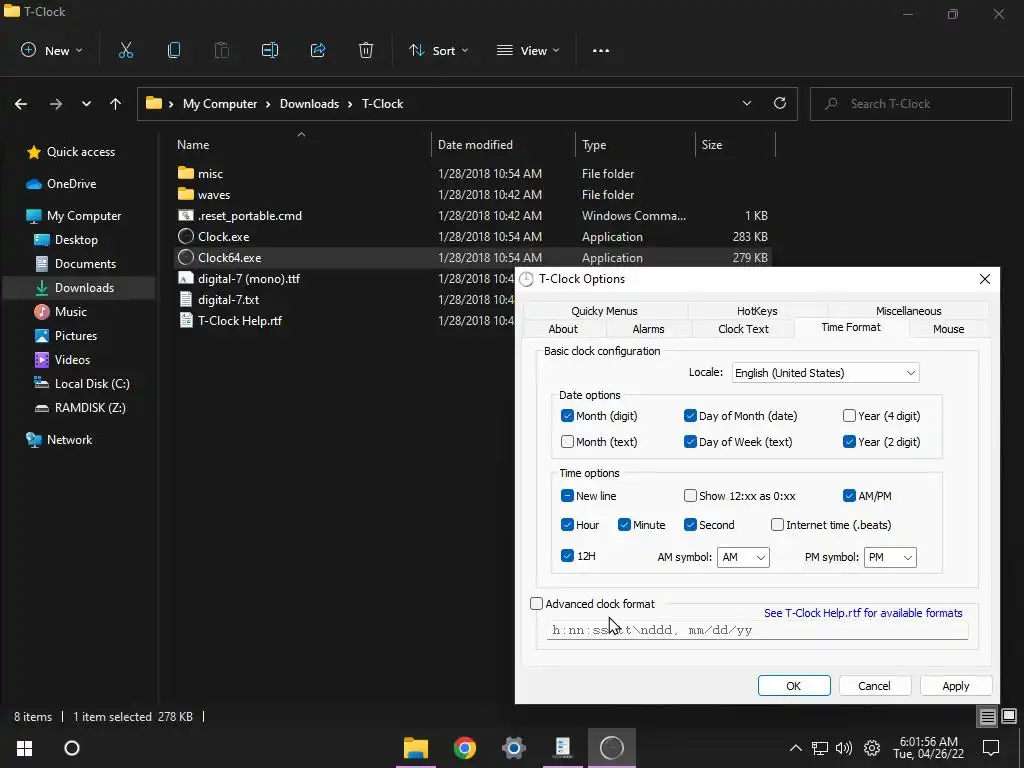This screenshot has width=1024, height=768.
Task: Click the volume speaker tray icon
Action: (x=844, y=748)
